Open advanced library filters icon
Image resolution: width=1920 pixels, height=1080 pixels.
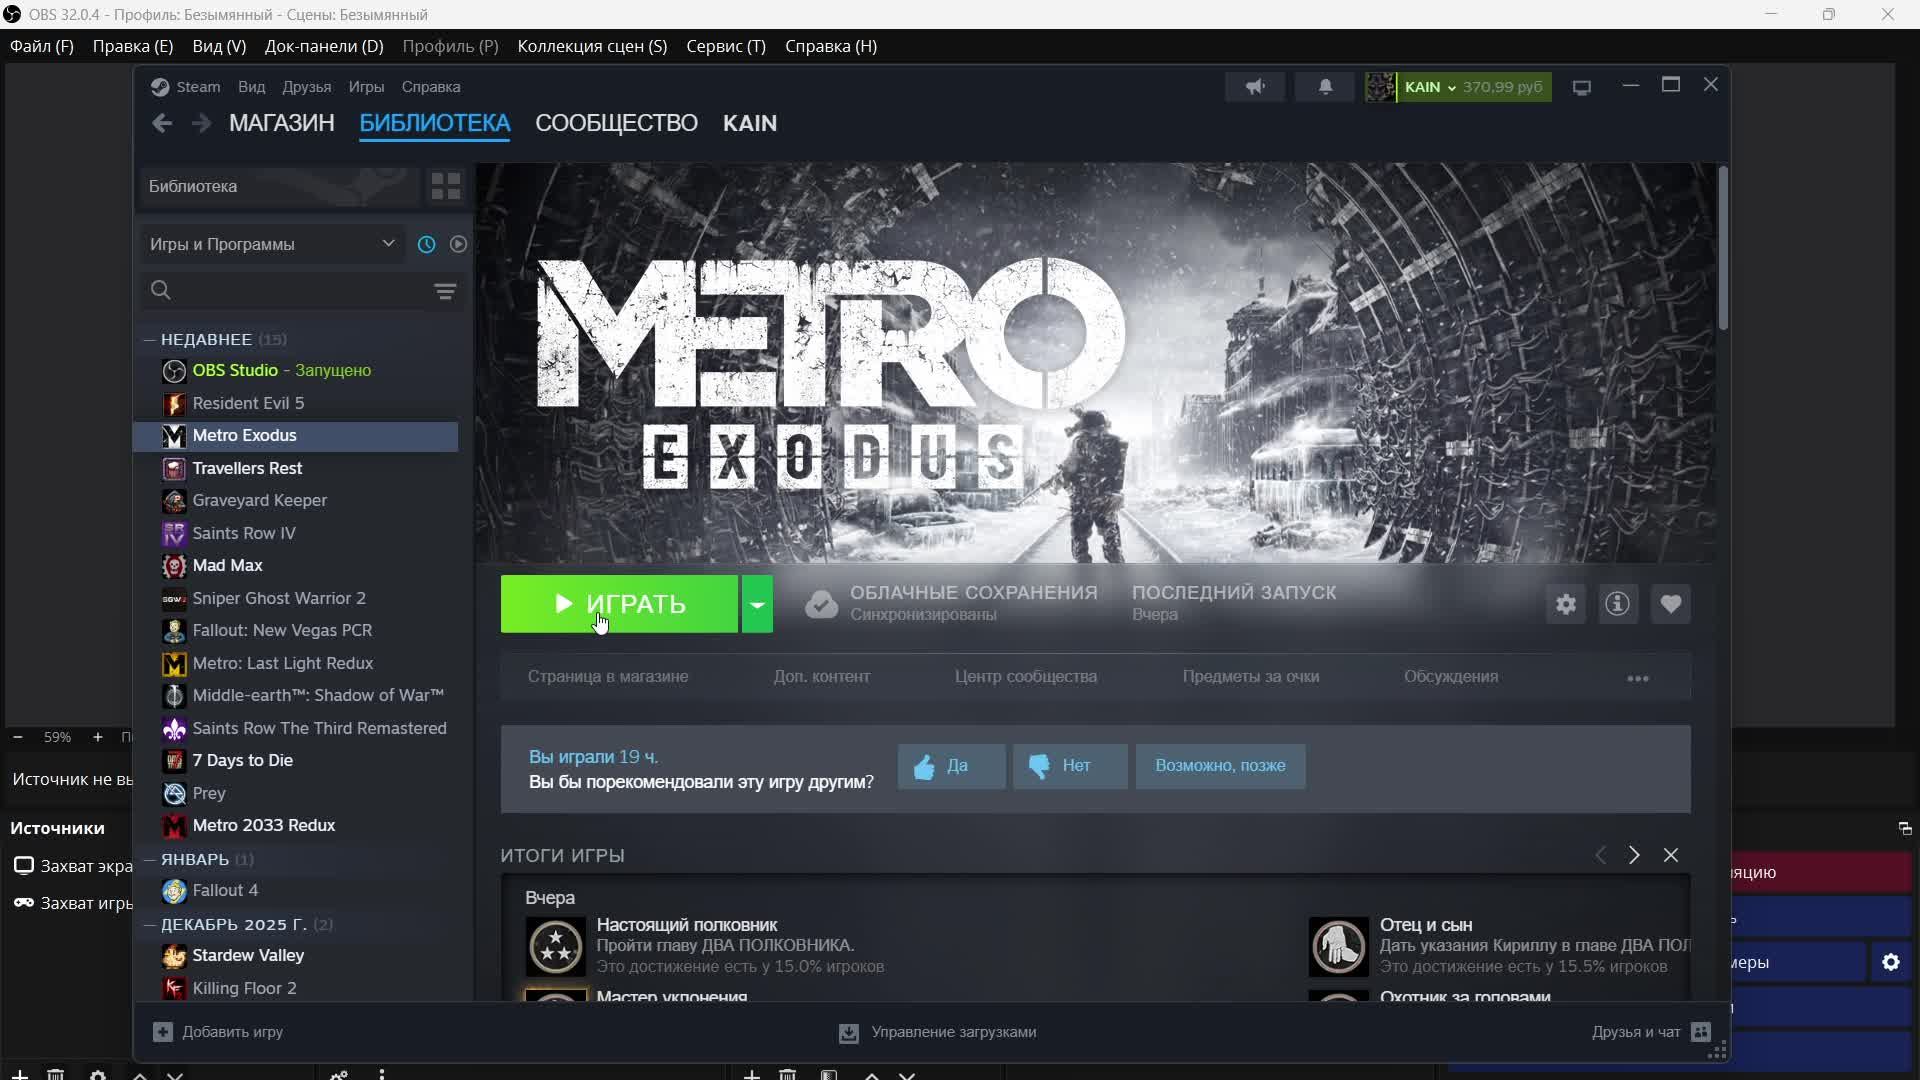445,291
